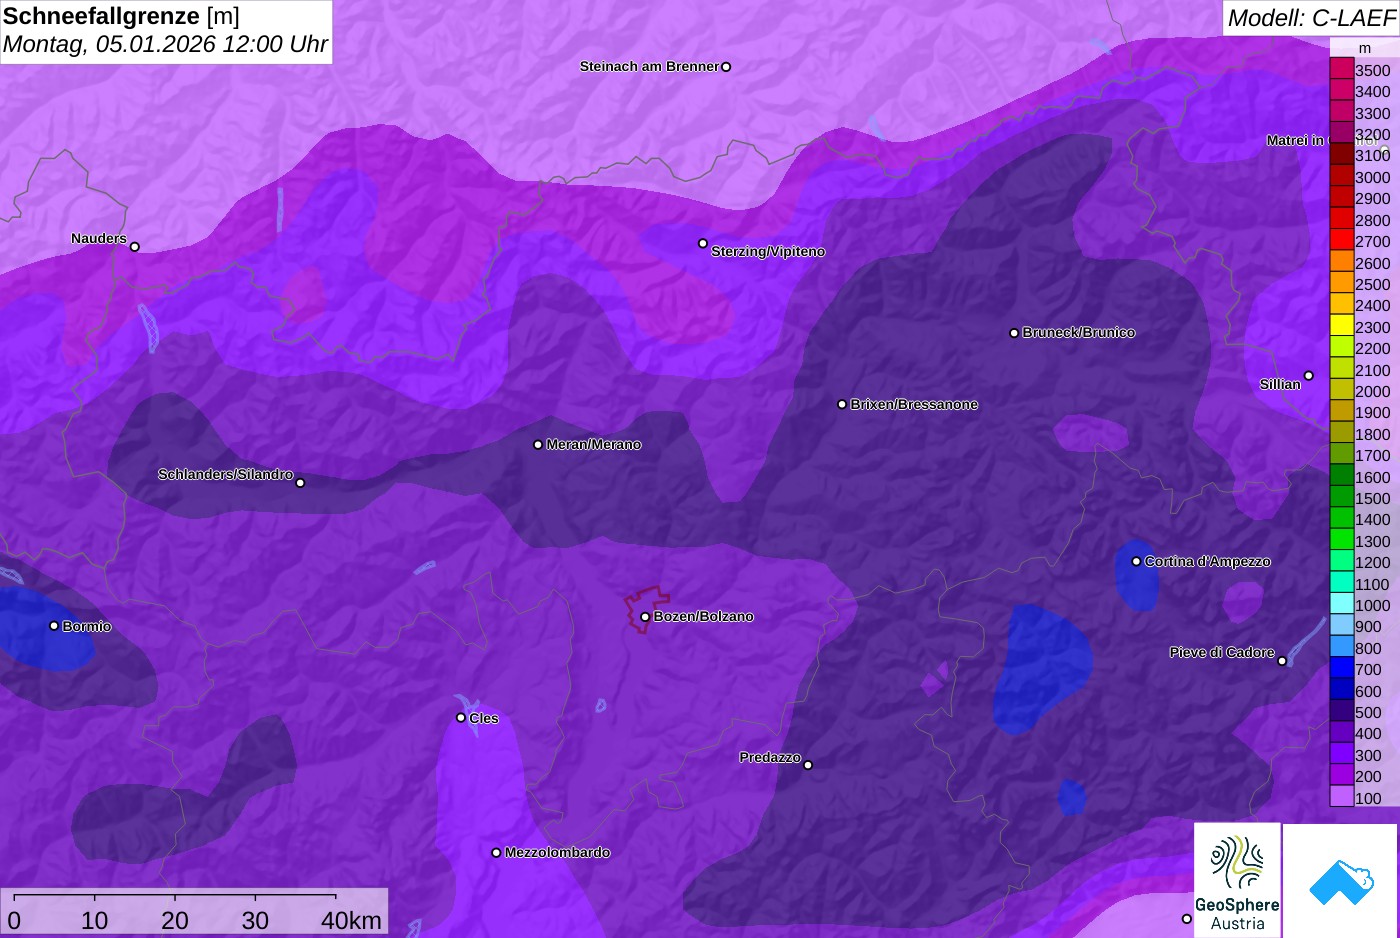Click the "Bruneck/Brunico" label text
The width and height of the screenshot is (1400, 938).
click(1079, 333)
